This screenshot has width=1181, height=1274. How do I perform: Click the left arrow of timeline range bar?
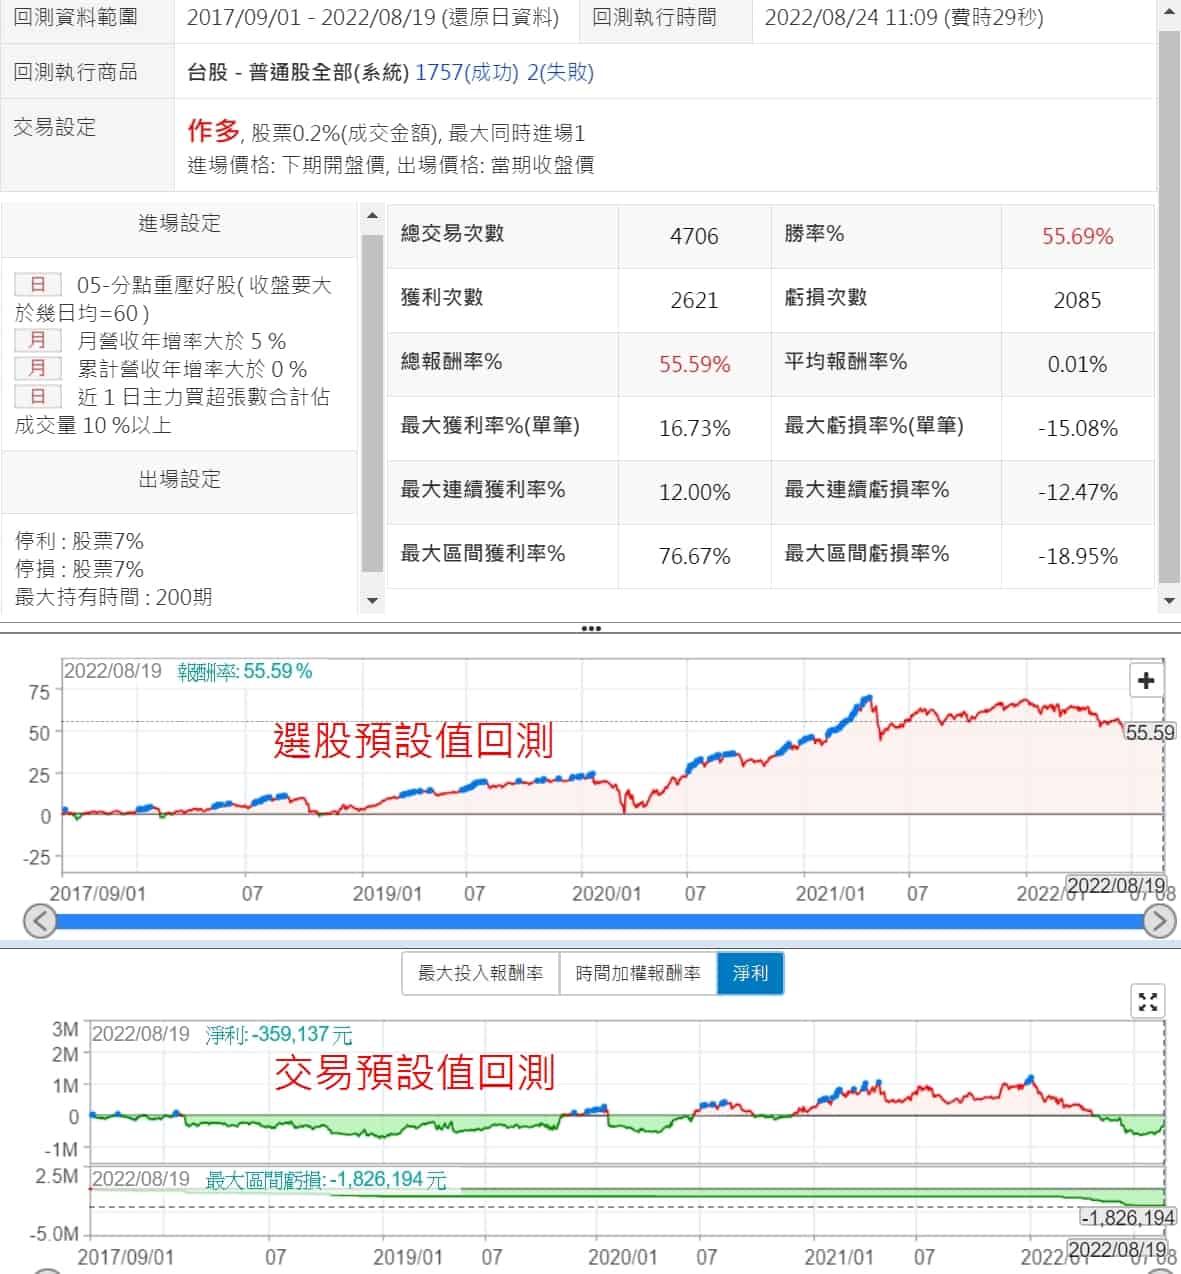[39, 921]
